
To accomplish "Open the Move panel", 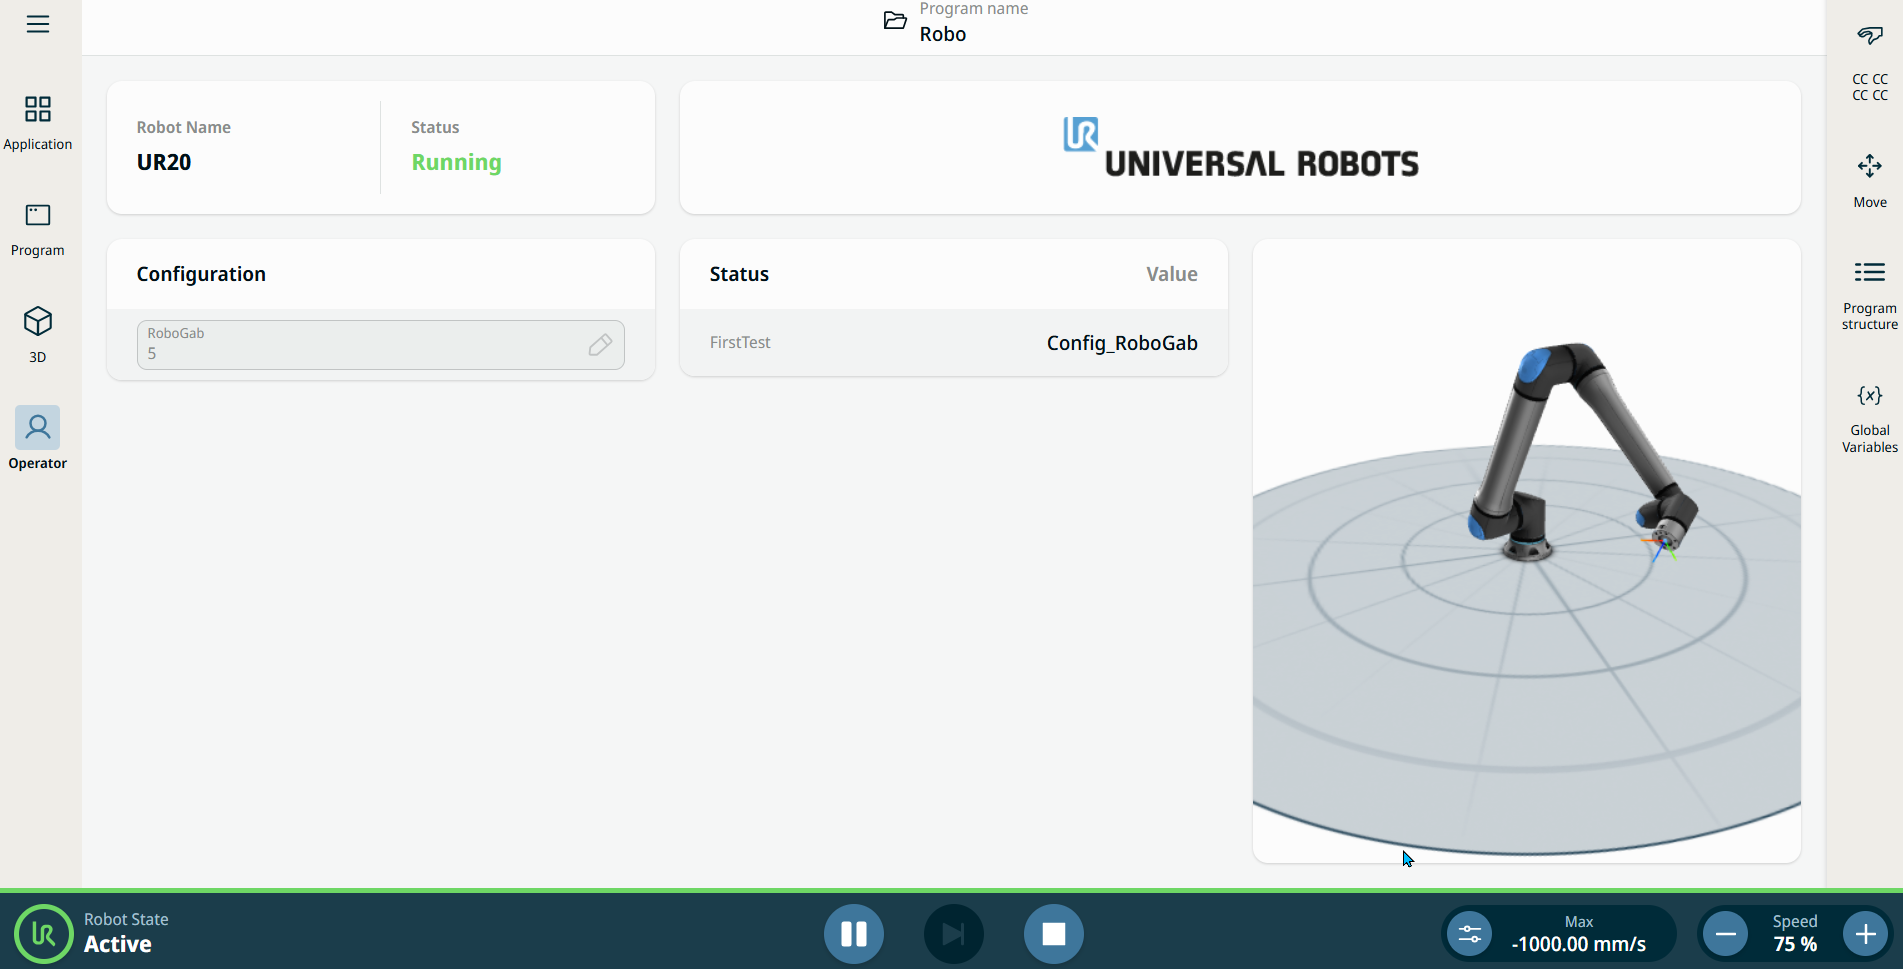I will click(1869, 179).
